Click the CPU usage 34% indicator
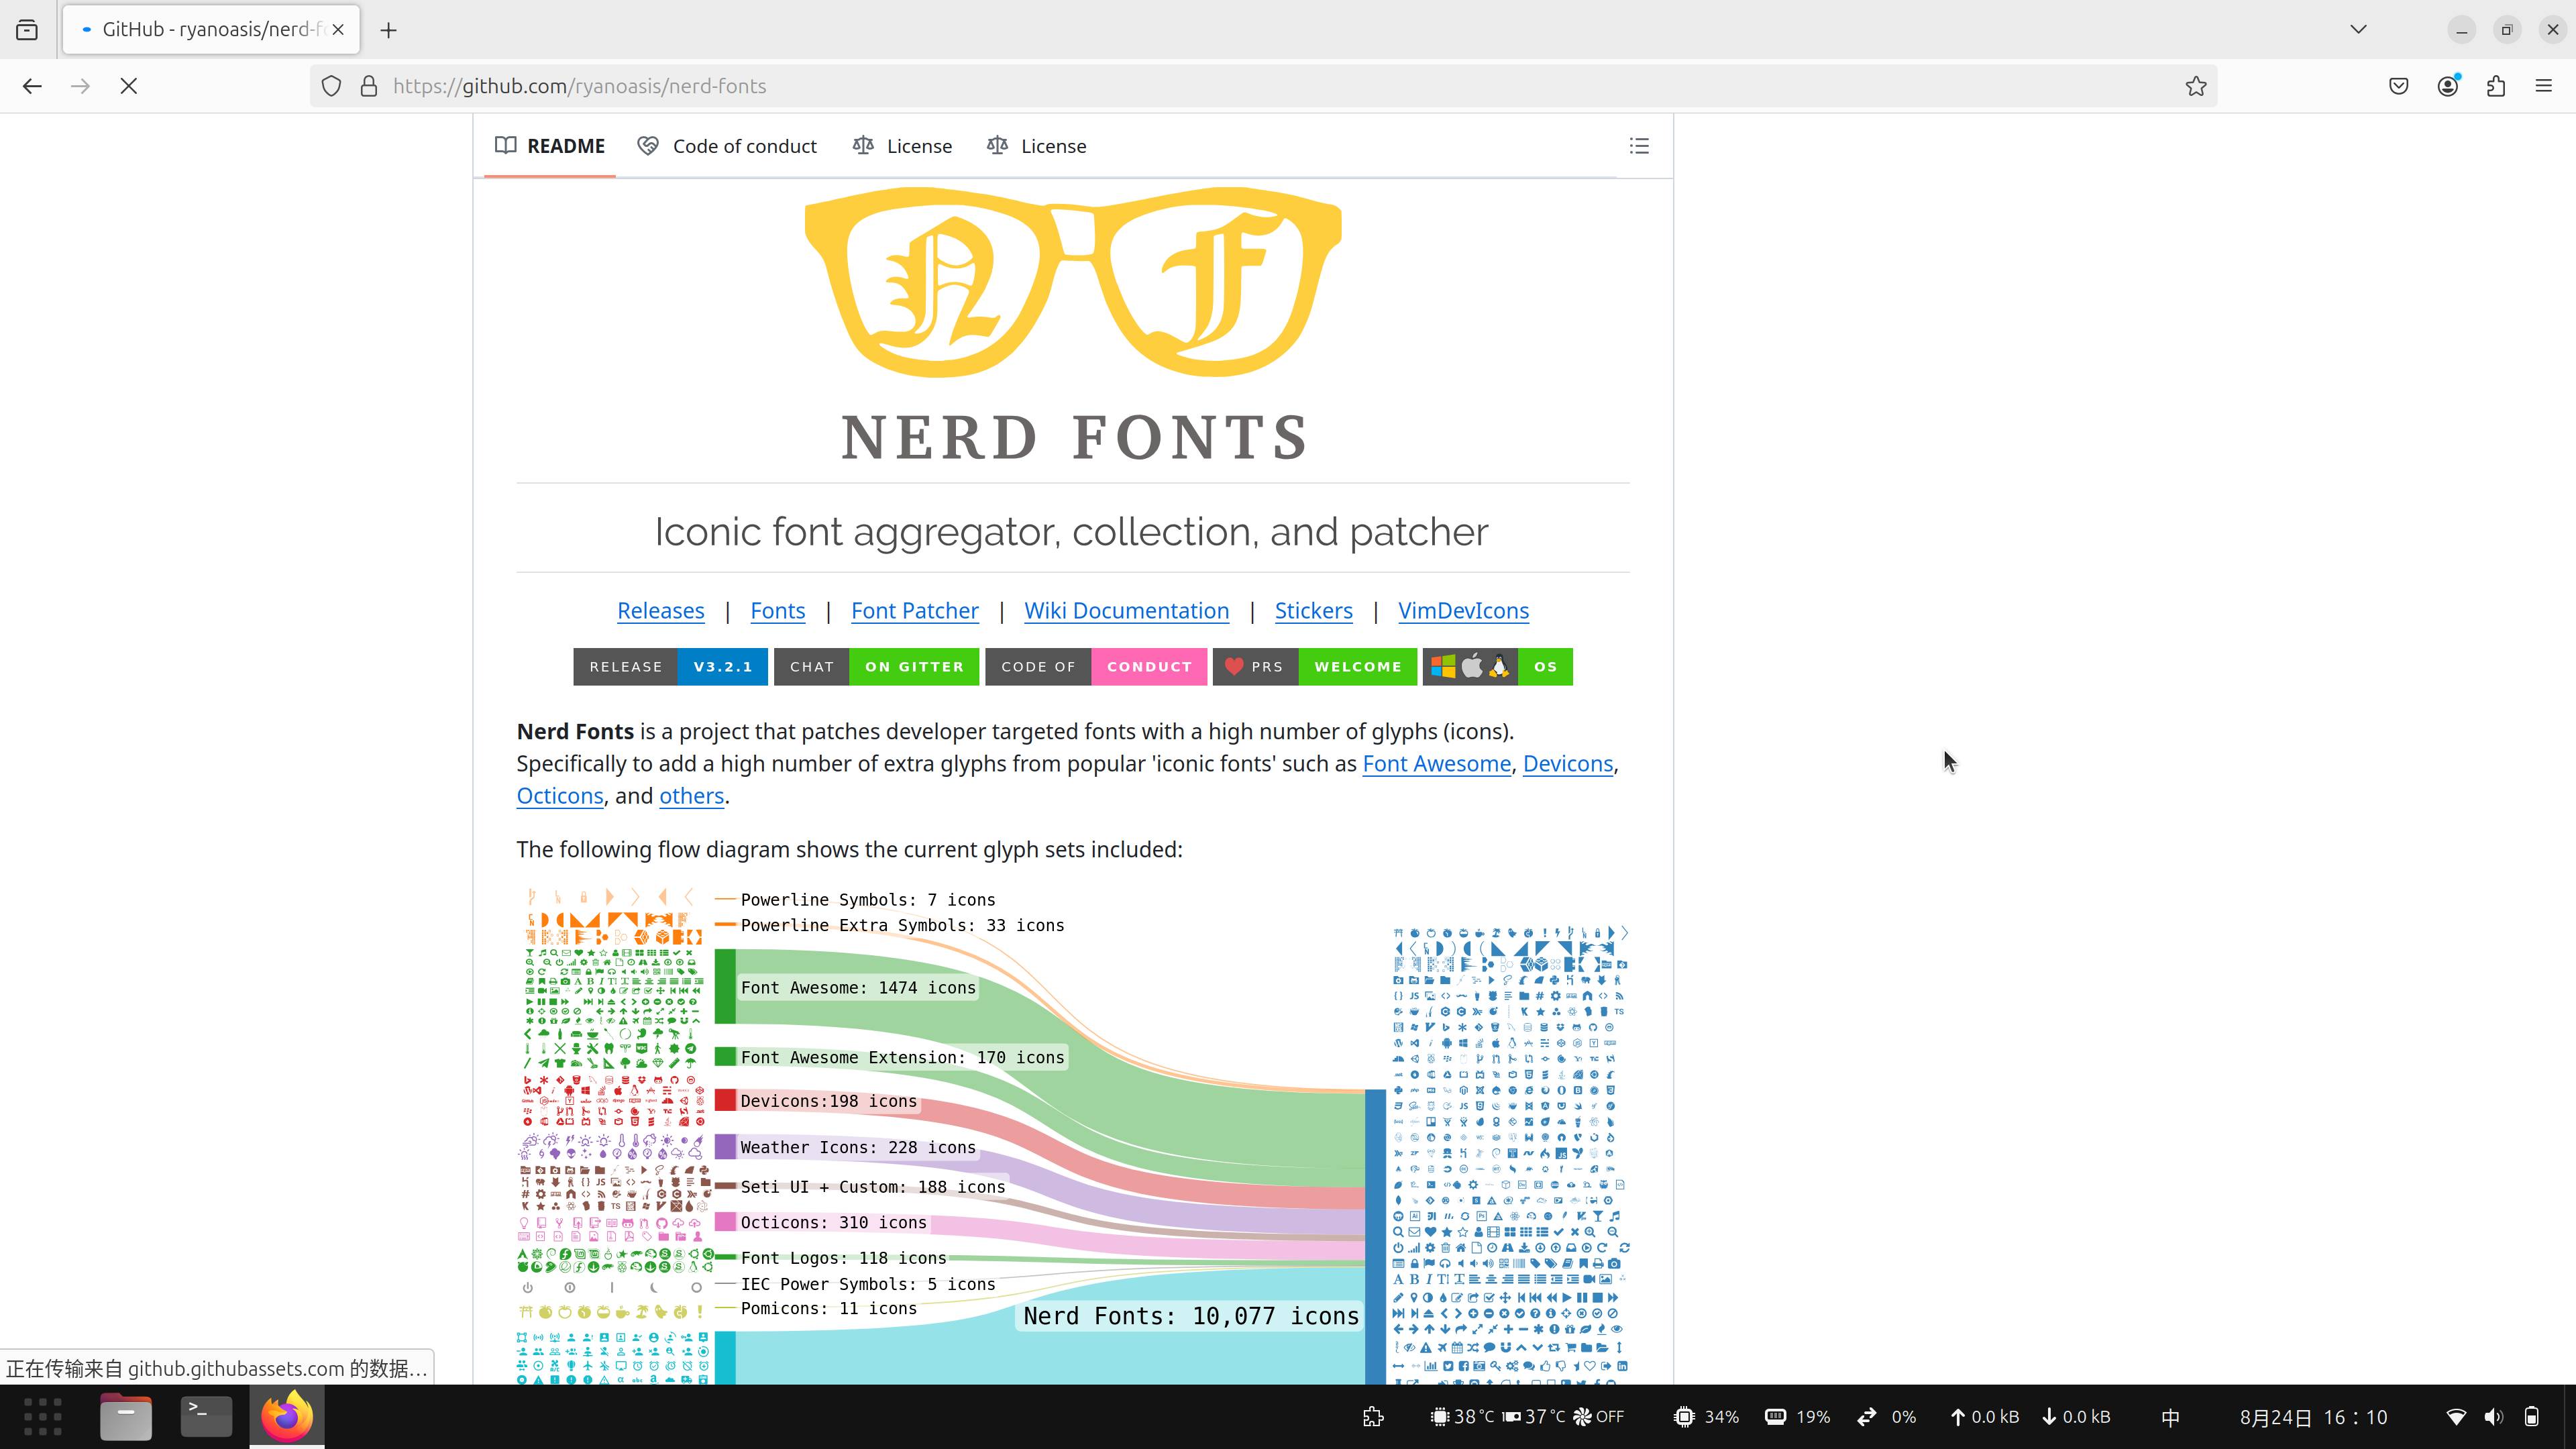Screen dimensions: 2576x1449 coord(1707,1417)
